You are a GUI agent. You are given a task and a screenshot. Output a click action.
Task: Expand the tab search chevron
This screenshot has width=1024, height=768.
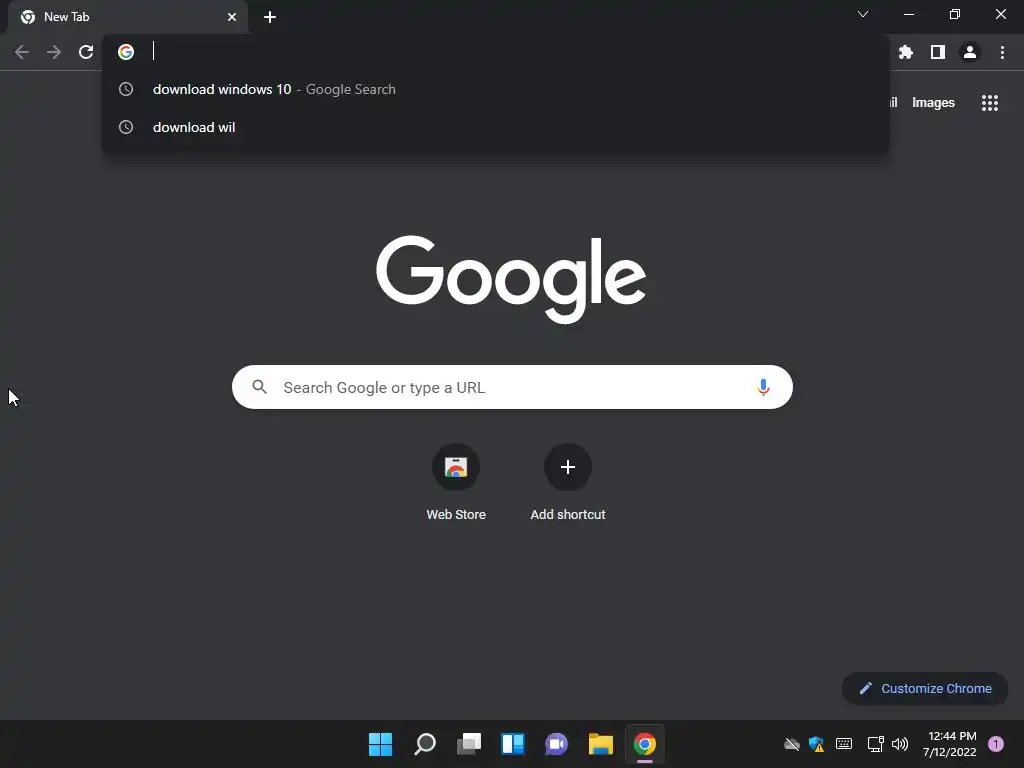point(863,14)
